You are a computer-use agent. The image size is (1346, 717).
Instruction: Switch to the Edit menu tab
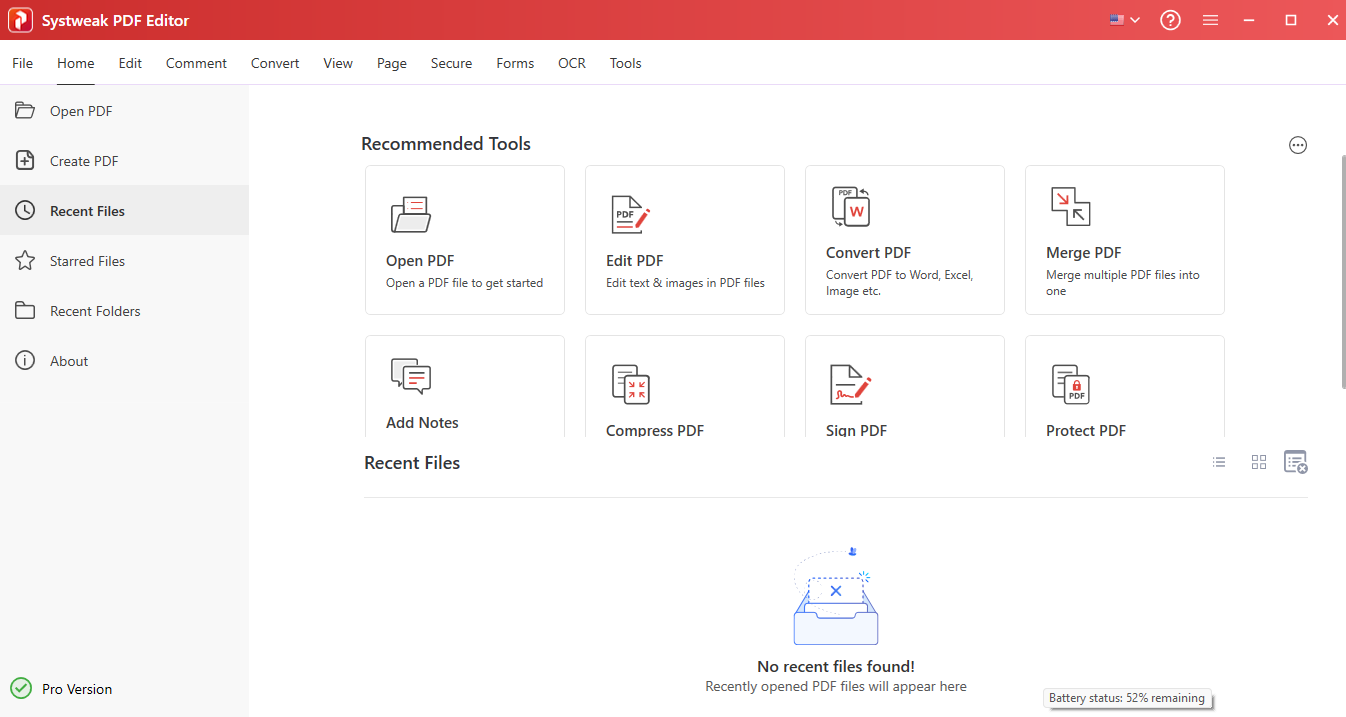(129, 62)
